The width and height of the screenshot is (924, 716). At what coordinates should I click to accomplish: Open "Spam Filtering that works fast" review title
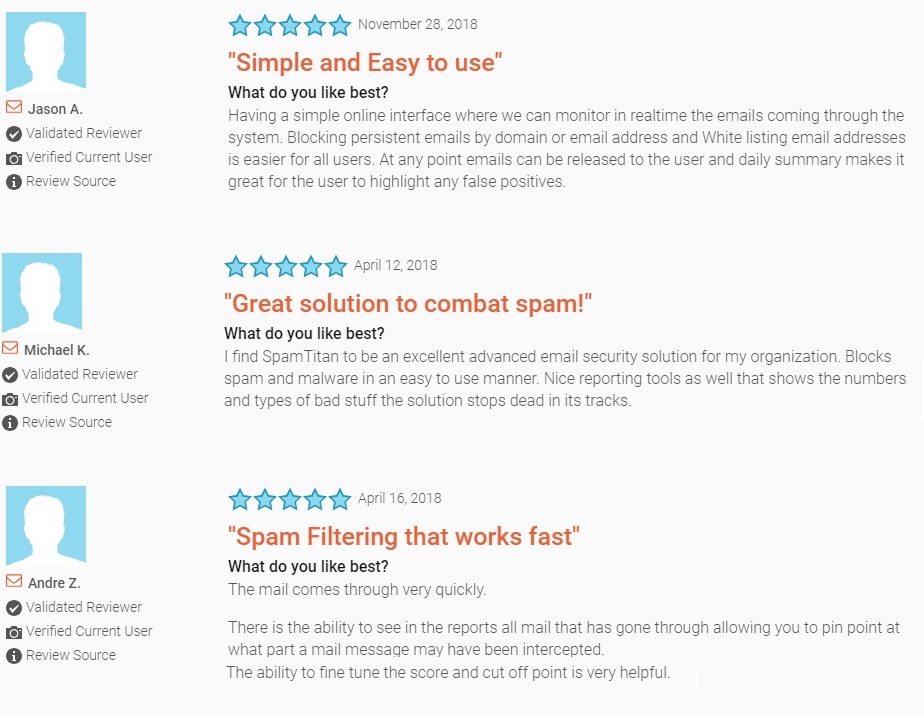404,537
